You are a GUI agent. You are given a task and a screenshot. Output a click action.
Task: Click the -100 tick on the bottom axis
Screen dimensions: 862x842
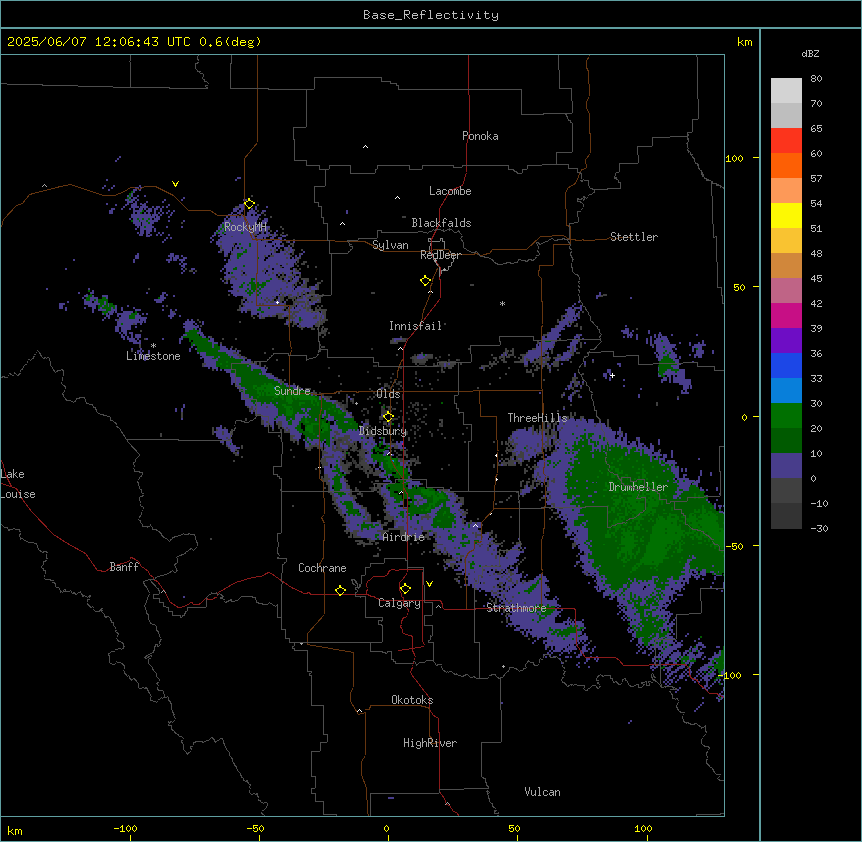click(125, 828)
